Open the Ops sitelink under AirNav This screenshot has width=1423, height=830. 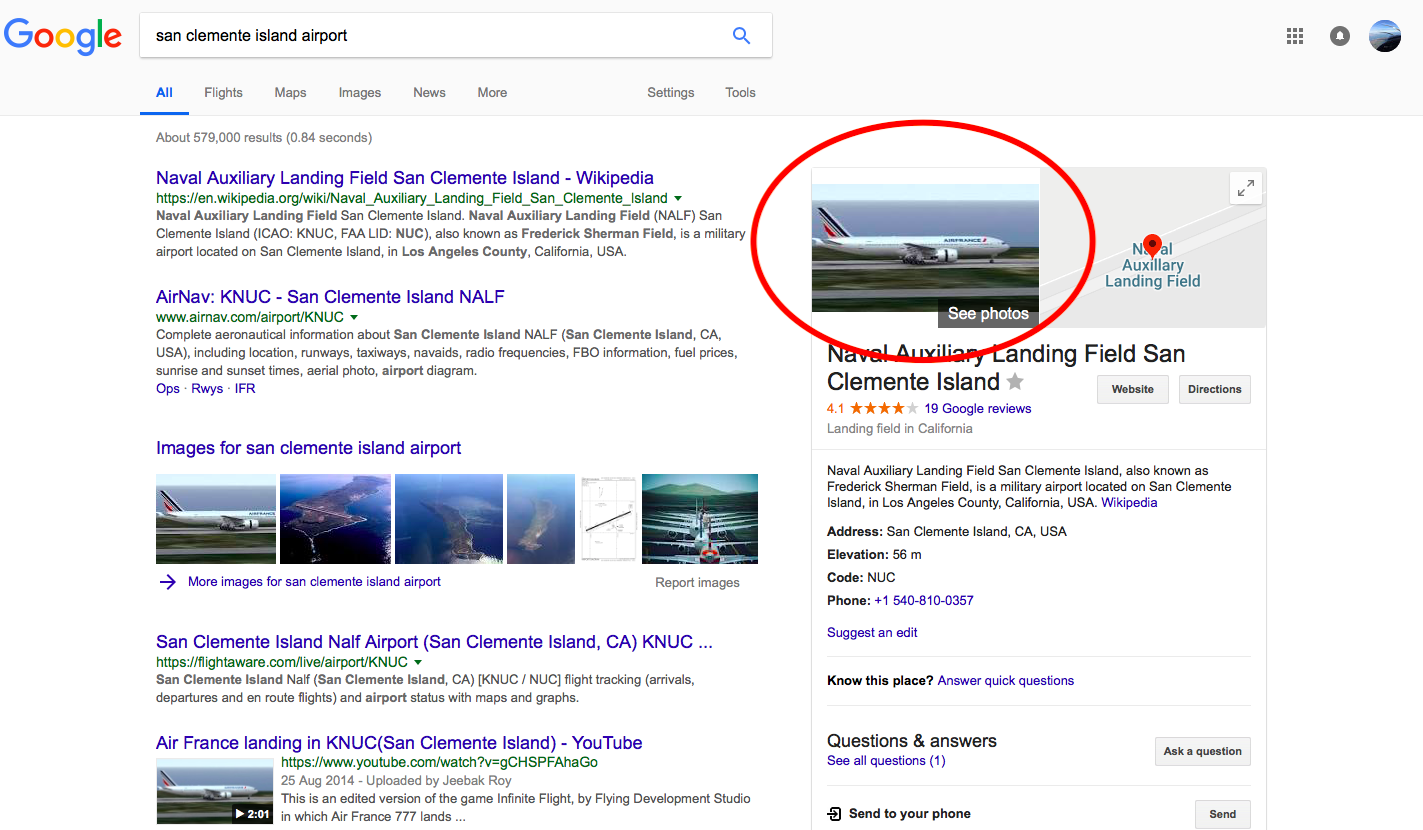[x=168, y=388]
